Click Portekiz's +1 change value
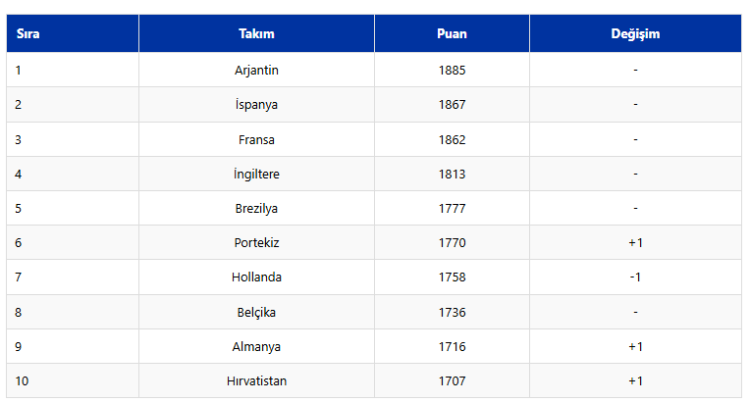Image resolution: width=750 pixels, height=403 pixels. (x=635, y=243)
